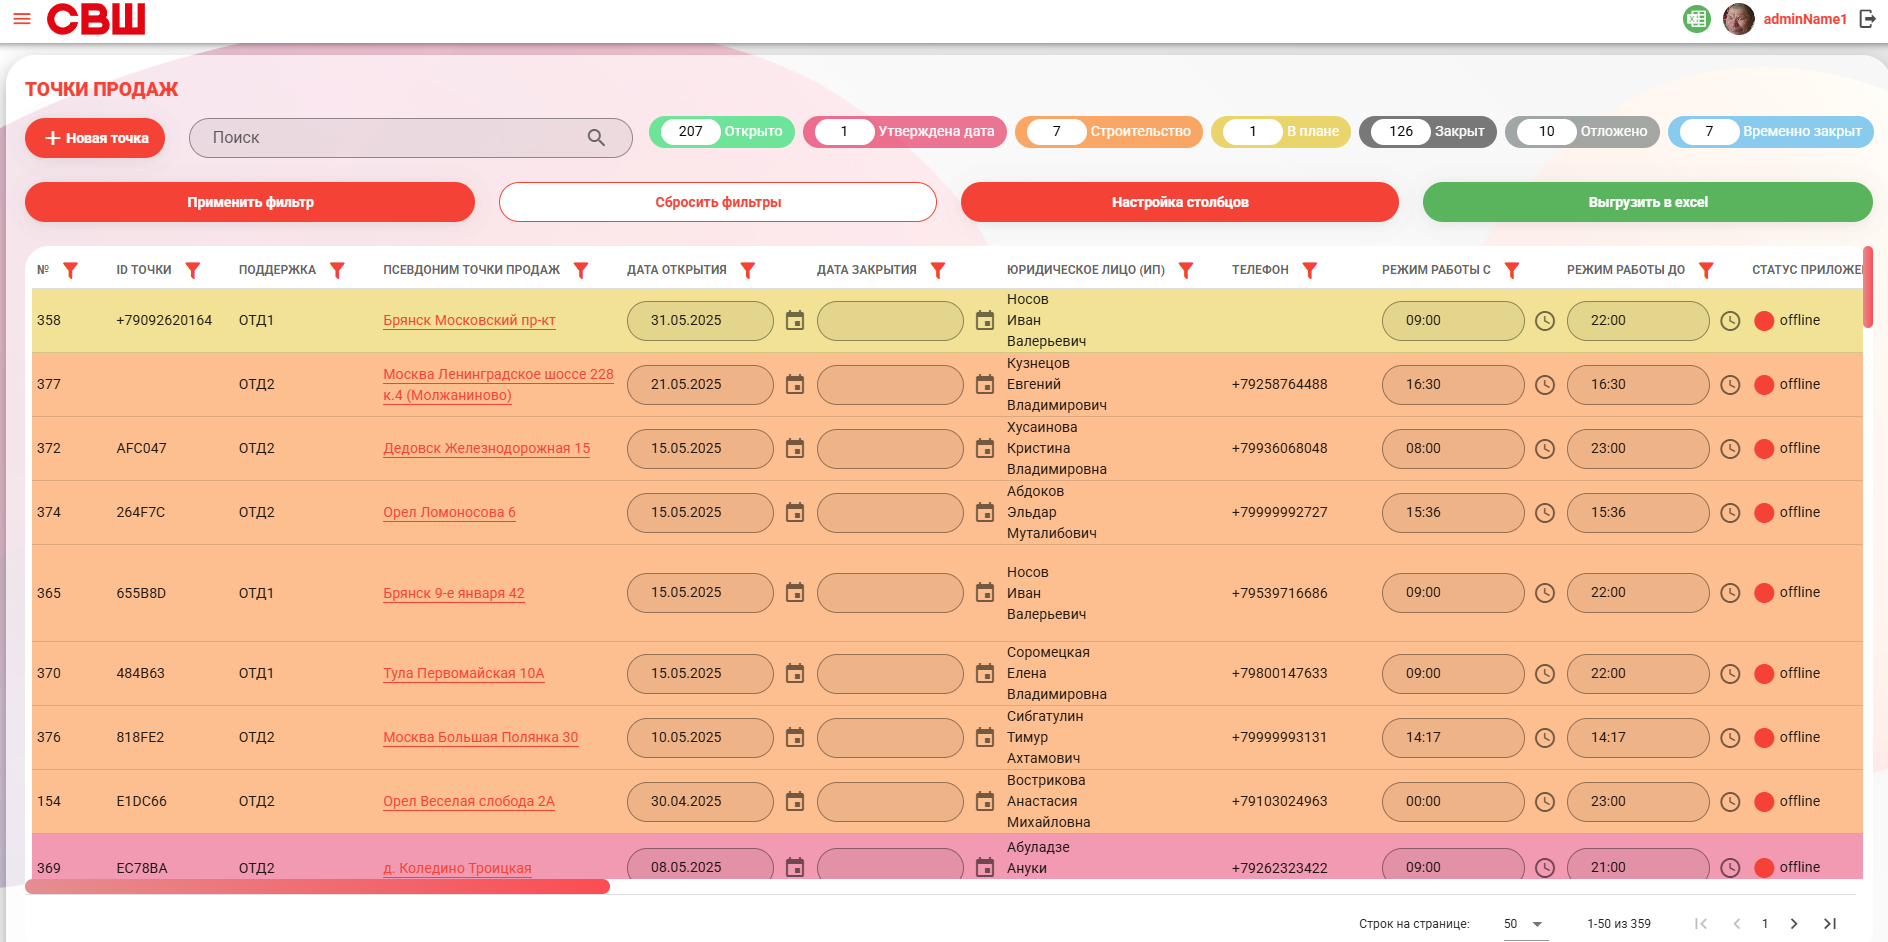This screenshot has height=942, width=1888.
Task: Open calendar for opening date 31.05.2025
Action: click(x=795, y=321)
